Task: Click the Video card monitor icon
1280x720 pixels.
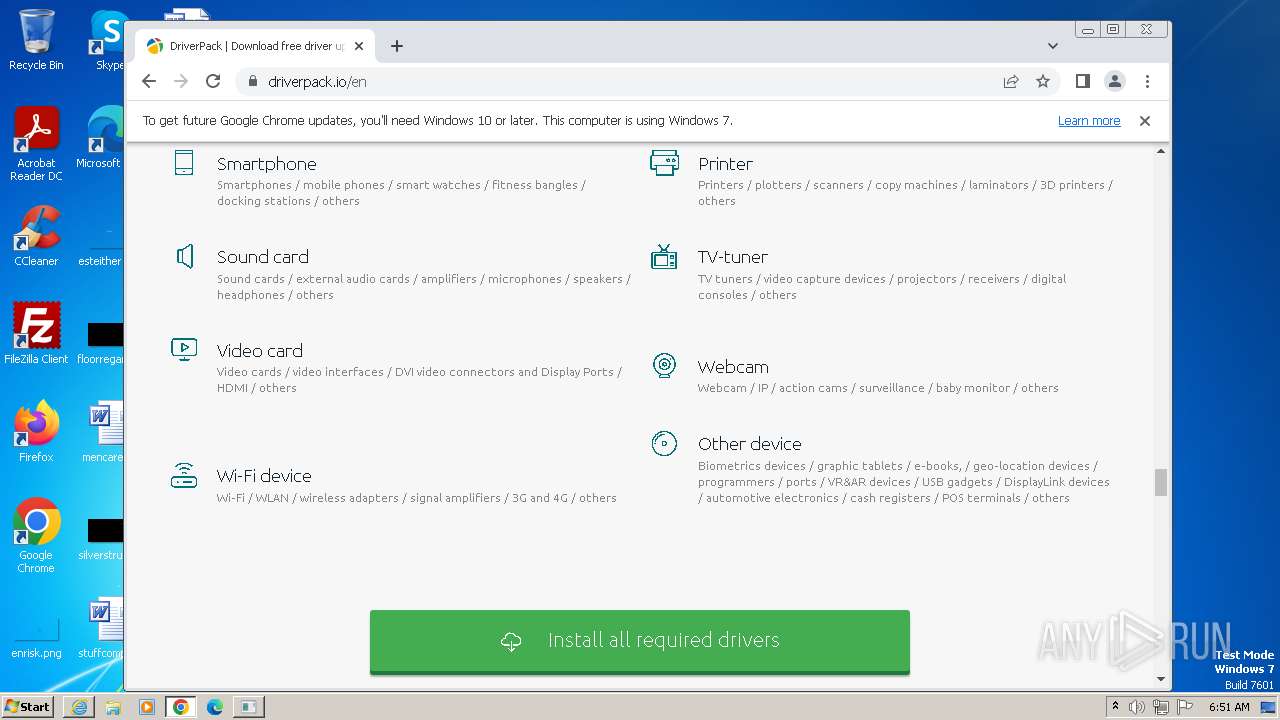Action: coord(184,349)
